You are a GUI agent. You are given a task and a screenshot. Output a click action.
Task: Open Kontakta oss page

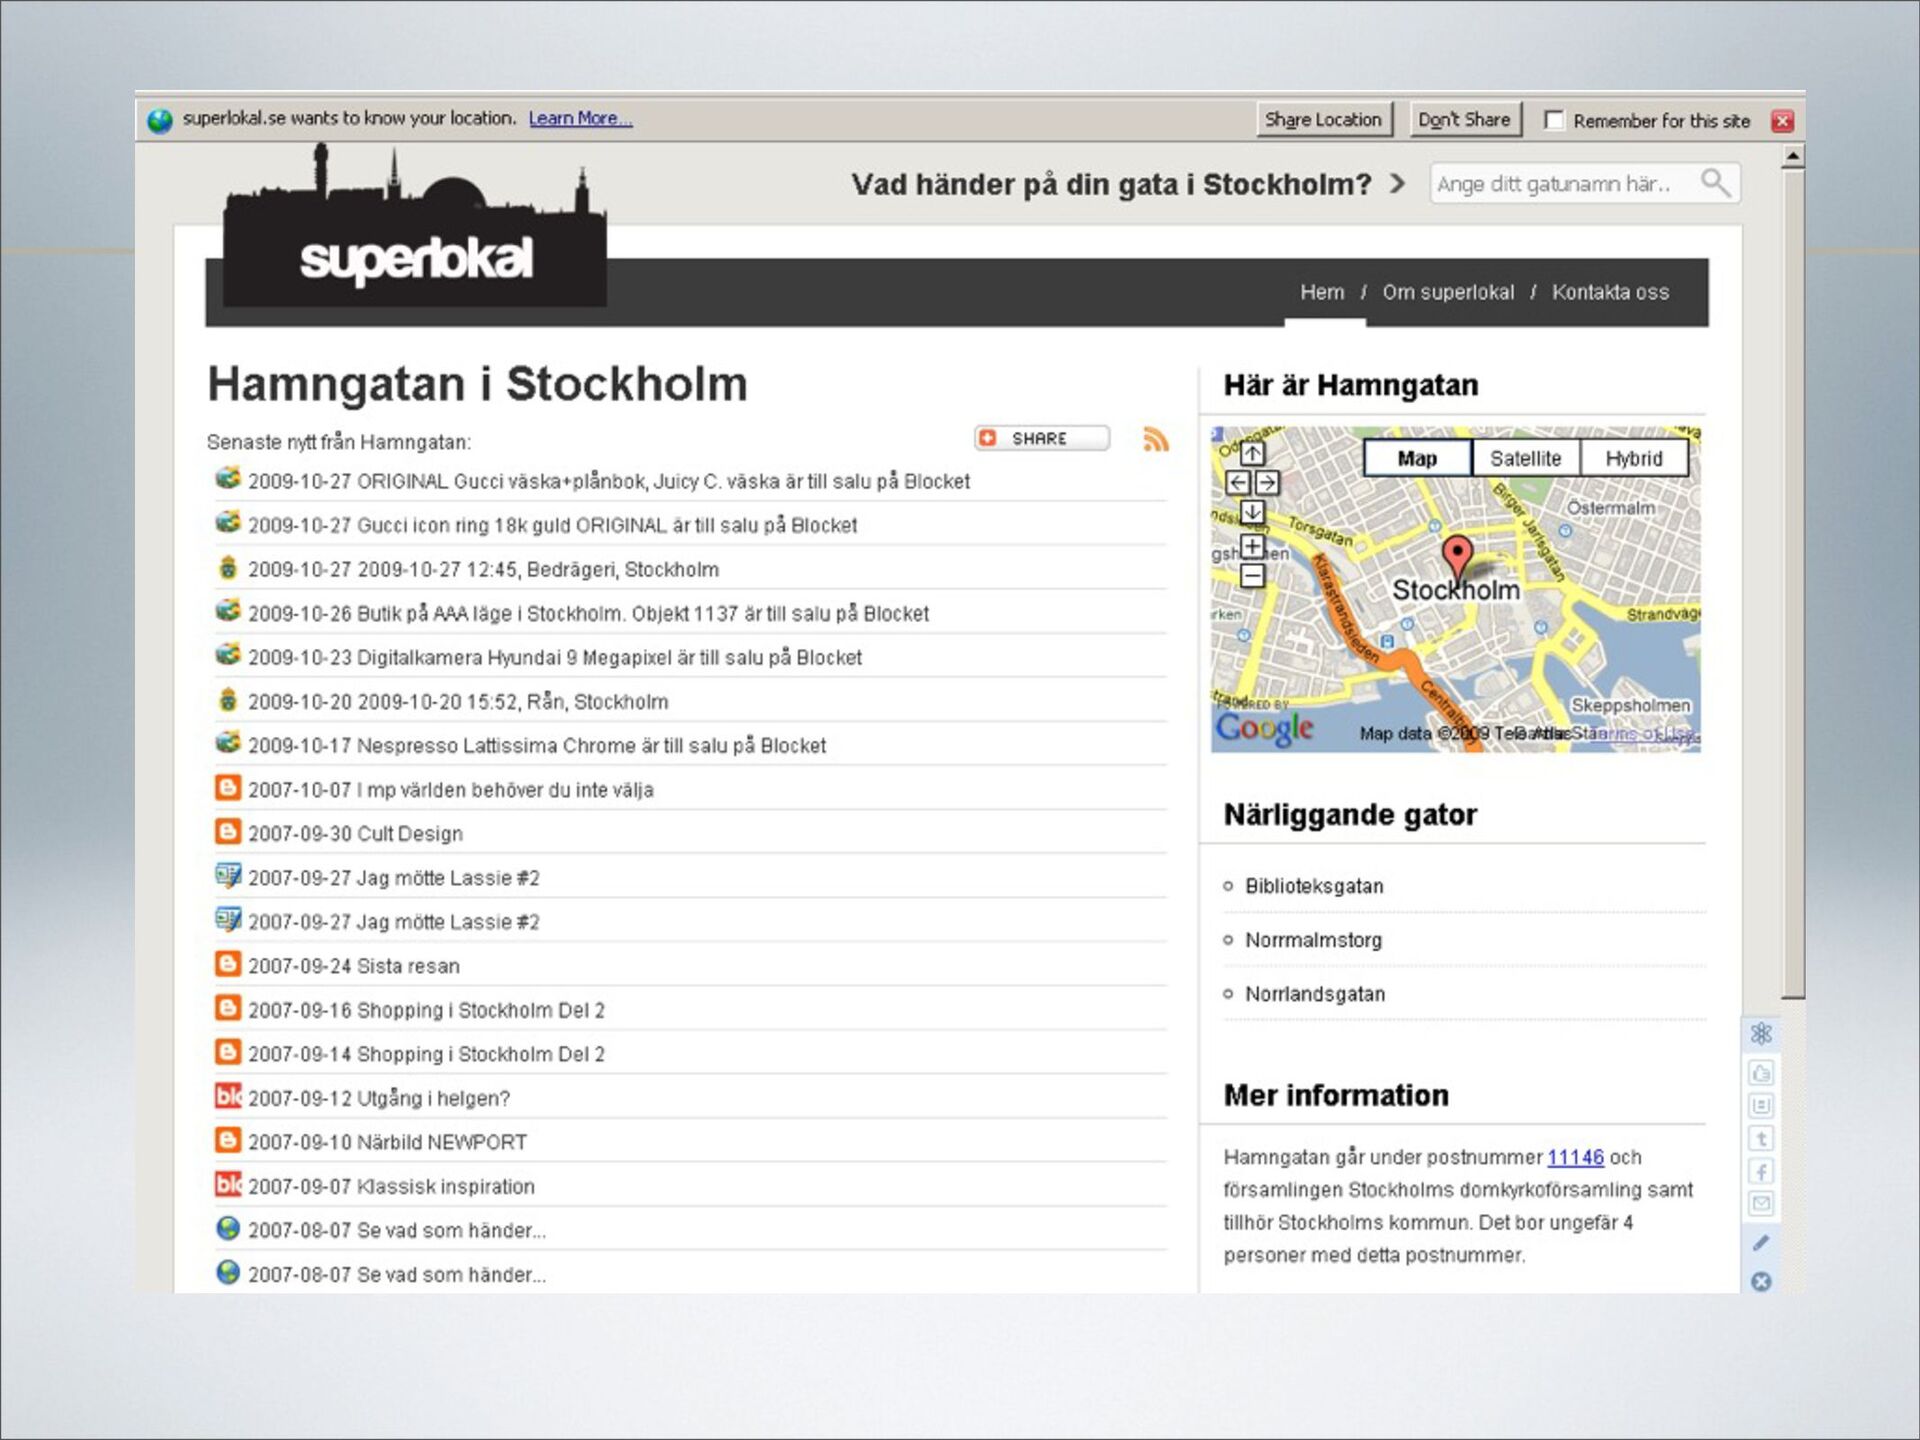coord(1610,292)
